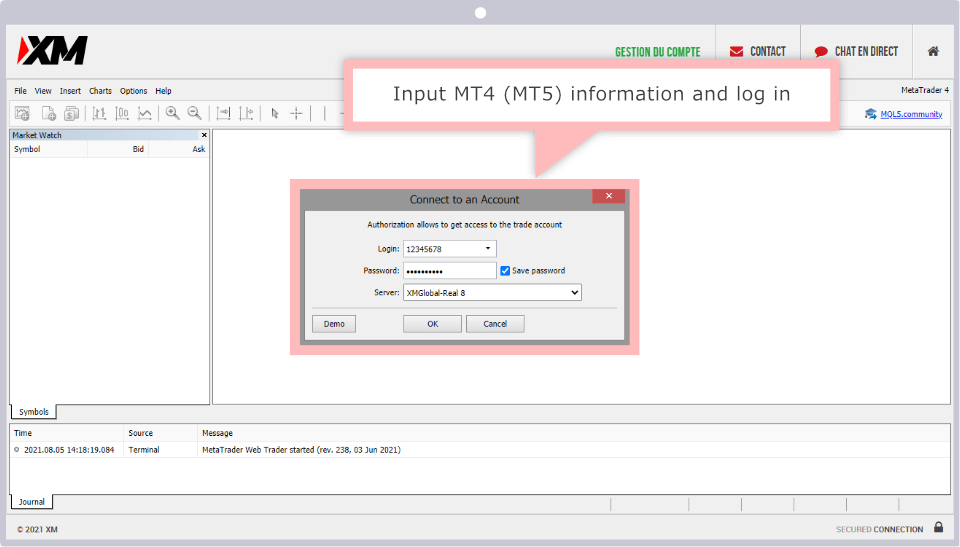The height and width of the screenshot is (547, 960).
Task: Open the MQL5.community link
Action: point(911,114)
